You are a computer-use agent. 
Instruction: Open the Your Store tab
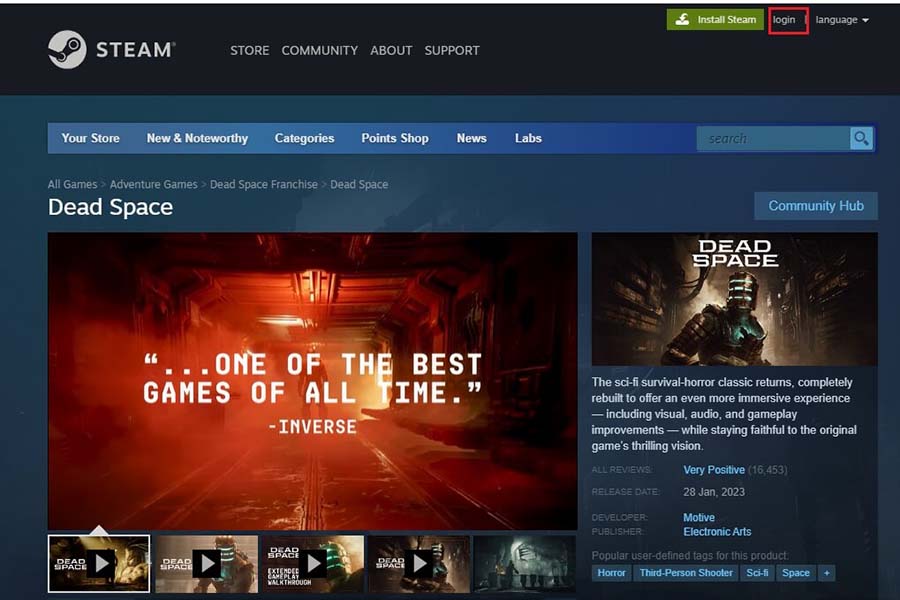coord(91,138)
